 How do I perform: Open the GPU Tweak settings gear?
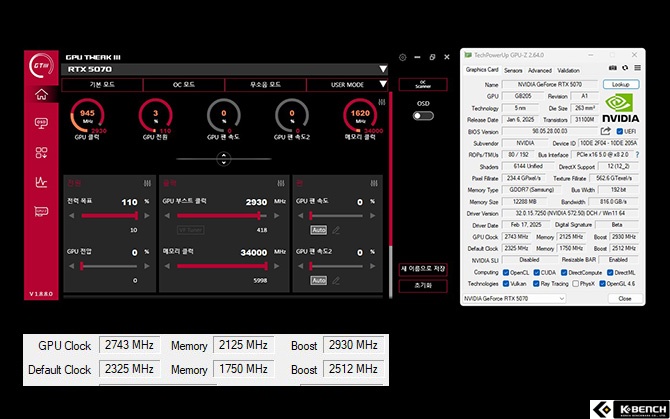click(403, 57)
